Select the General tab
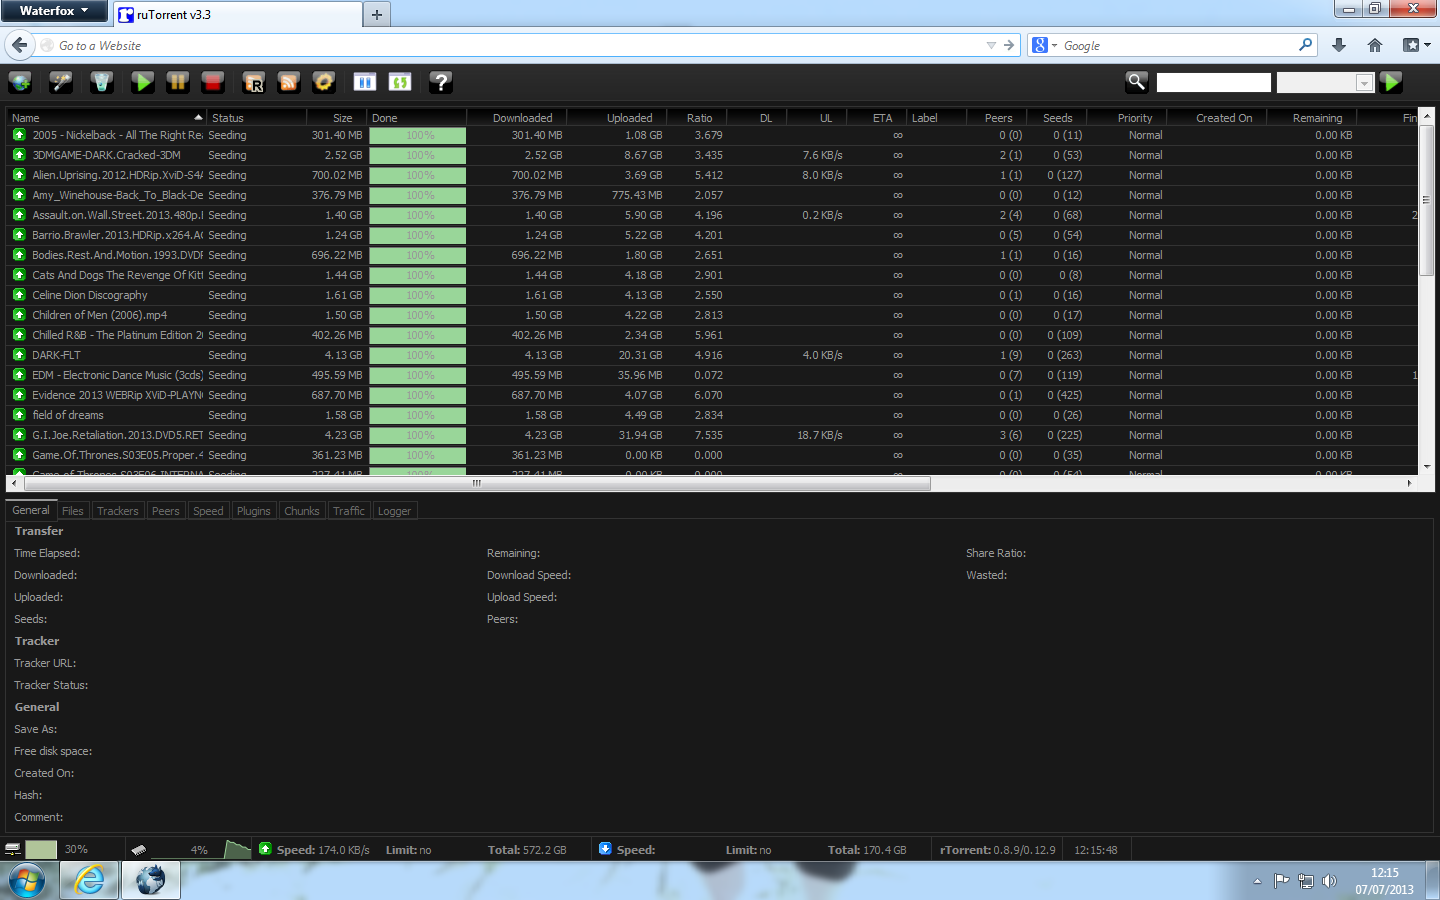This screenshot has height=900, width=1440. click(x=31, y=510)
